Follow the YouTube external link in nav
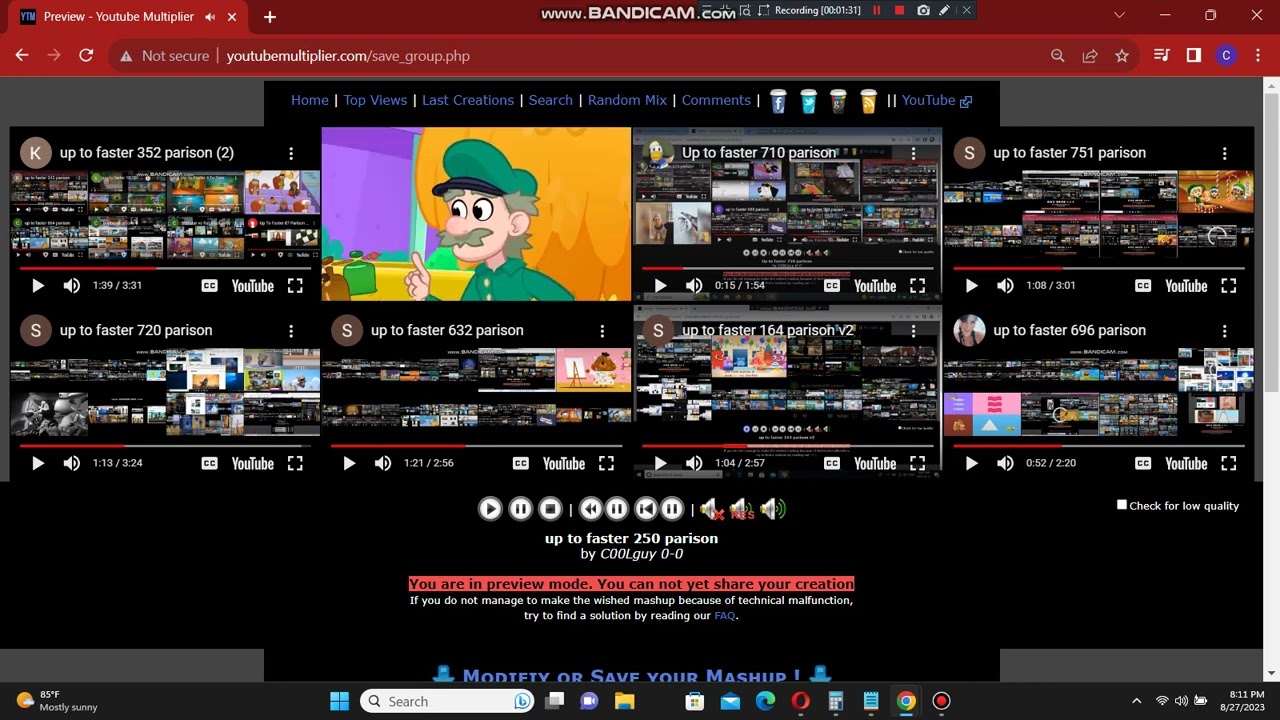This screenshot has height=720, width=1280. tap(937, 100)
